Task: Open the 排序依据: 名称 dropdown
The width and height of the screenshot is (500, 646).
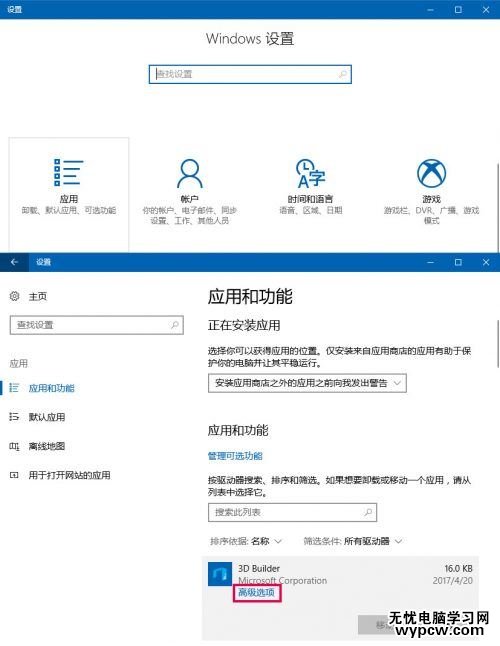Action: pos(246,541)
